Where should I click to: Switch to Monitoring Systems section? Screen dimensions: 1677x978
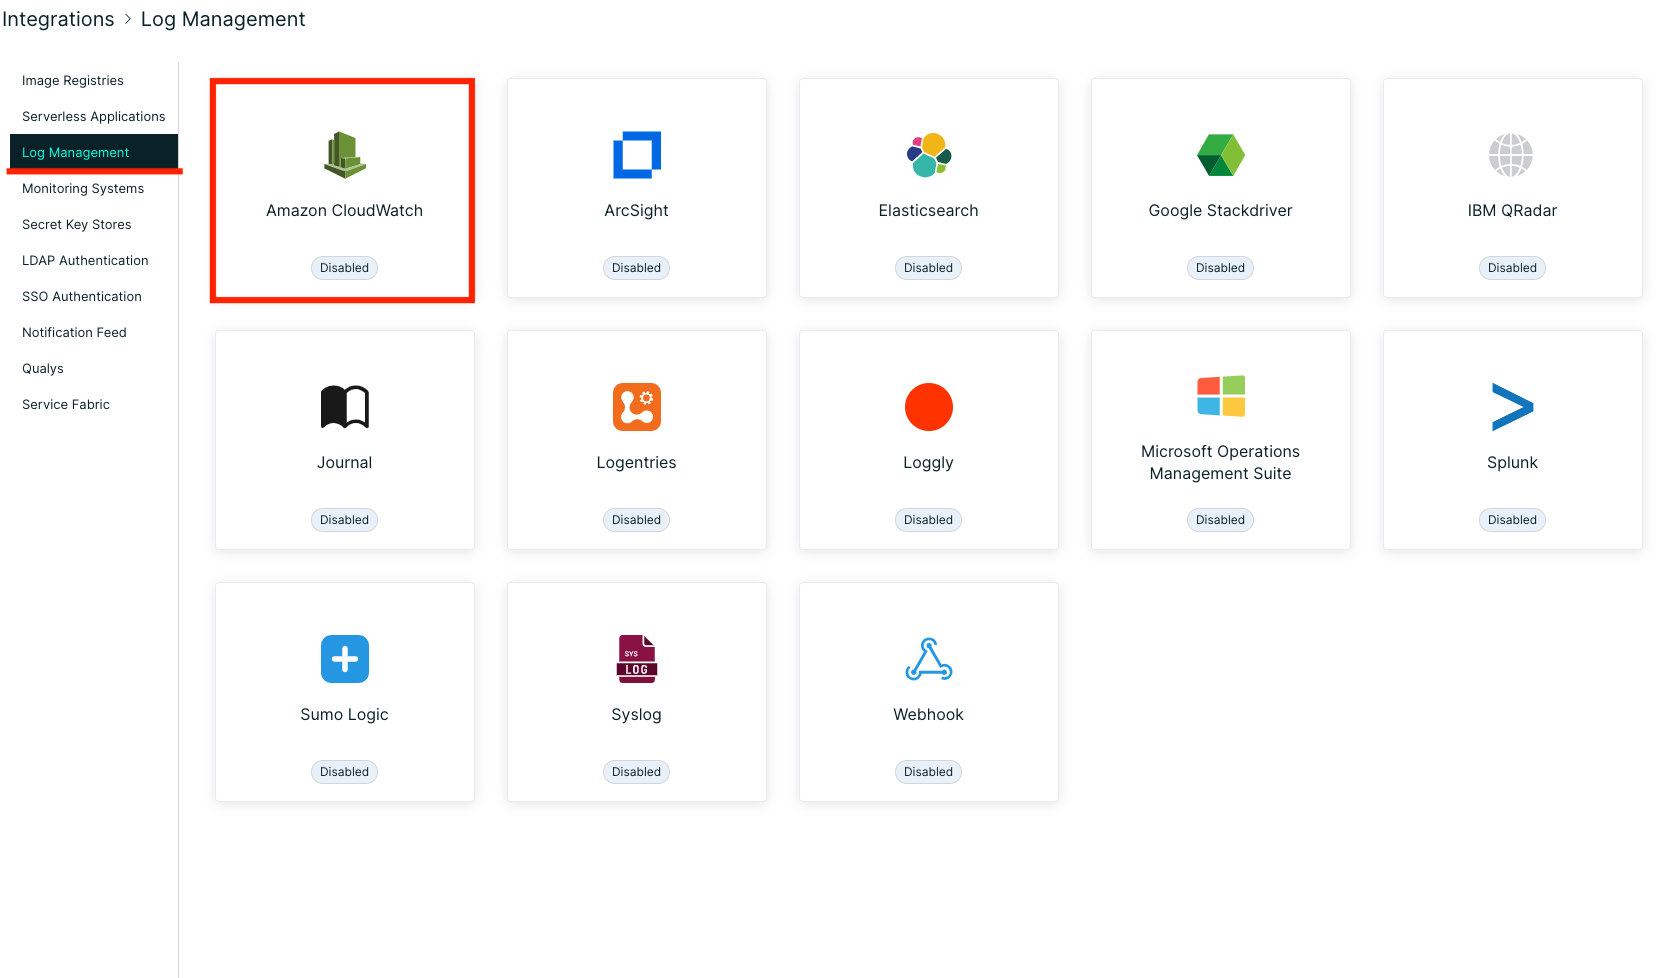pos(83,188)
